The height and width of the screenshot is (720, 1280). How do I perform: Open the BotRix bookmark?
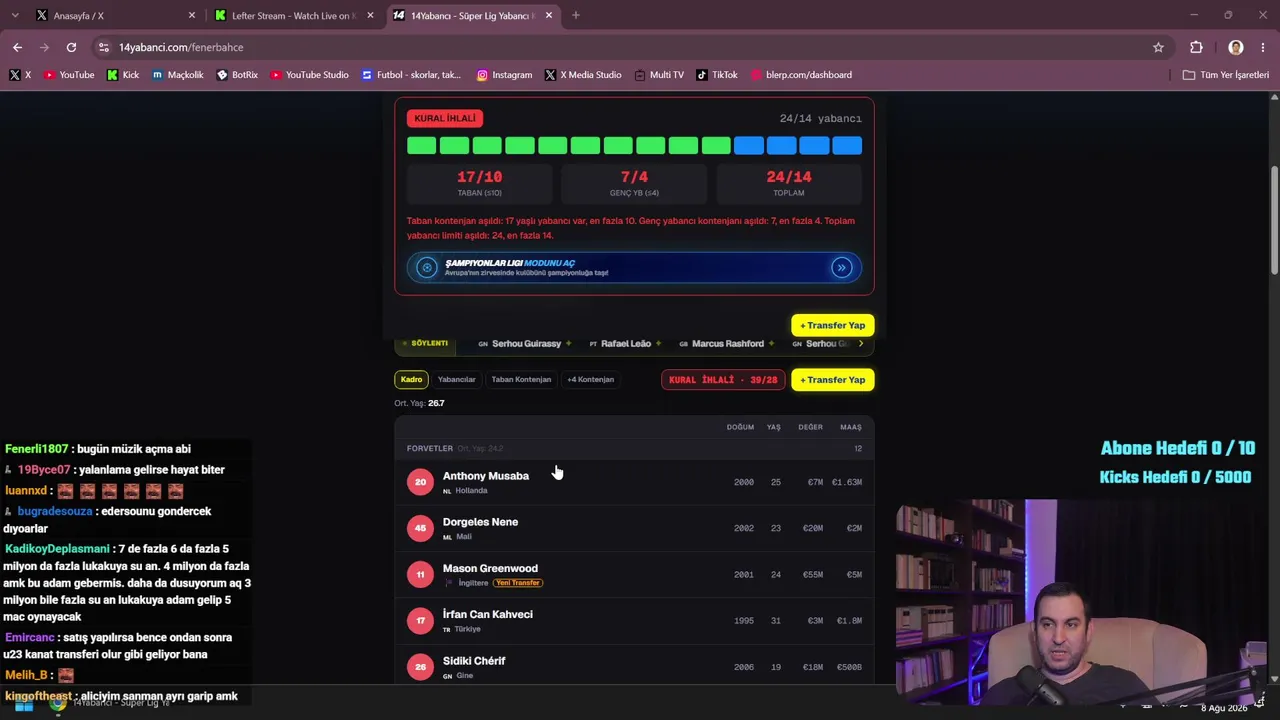pos(237,75)
